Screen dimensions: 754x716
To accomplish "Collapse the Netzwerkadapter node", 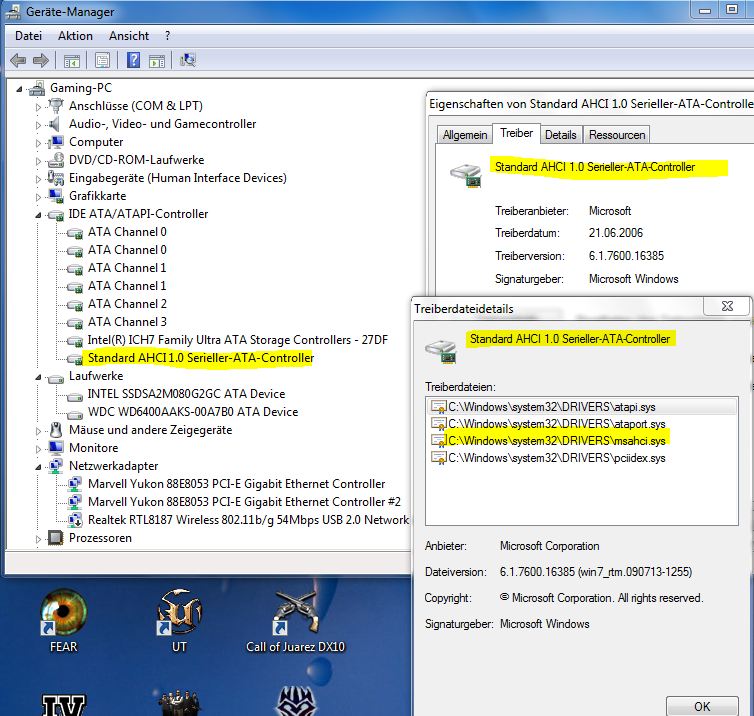I will coord(38,467).
